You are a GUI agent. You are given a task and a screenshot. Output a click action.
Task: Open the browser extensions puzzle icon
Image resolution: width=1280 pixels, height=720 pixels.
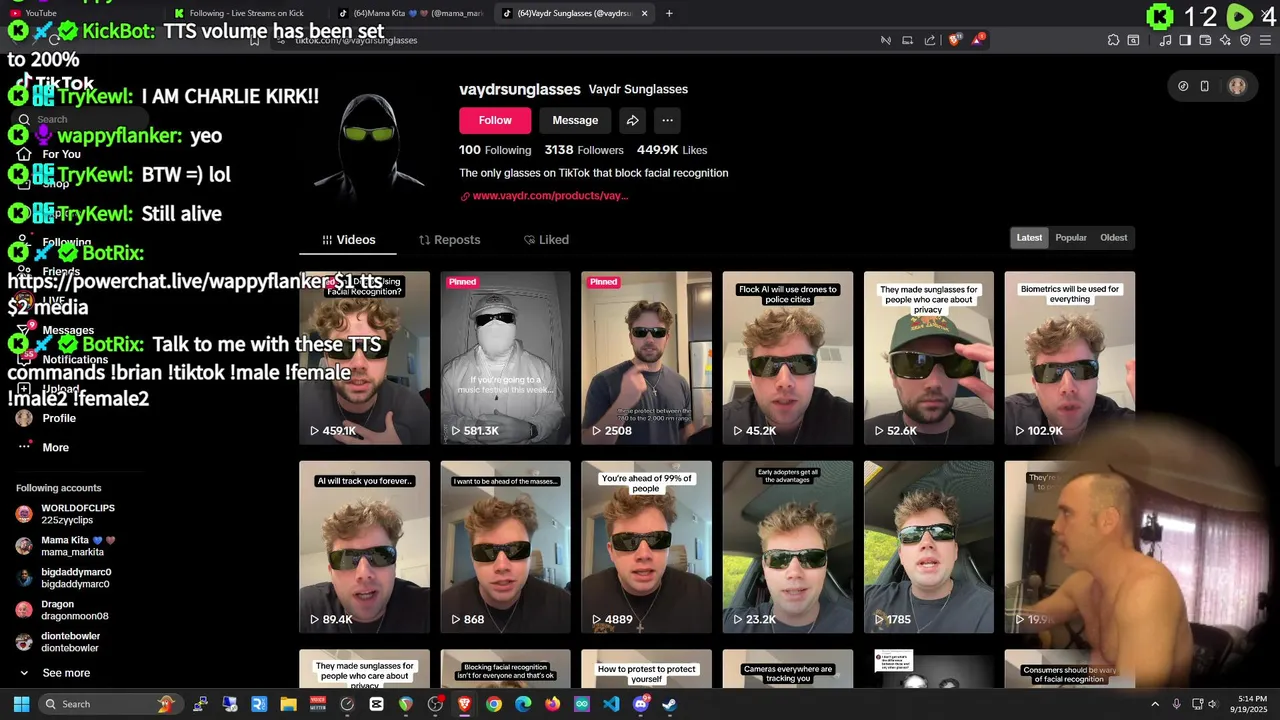click(1113, 40)
